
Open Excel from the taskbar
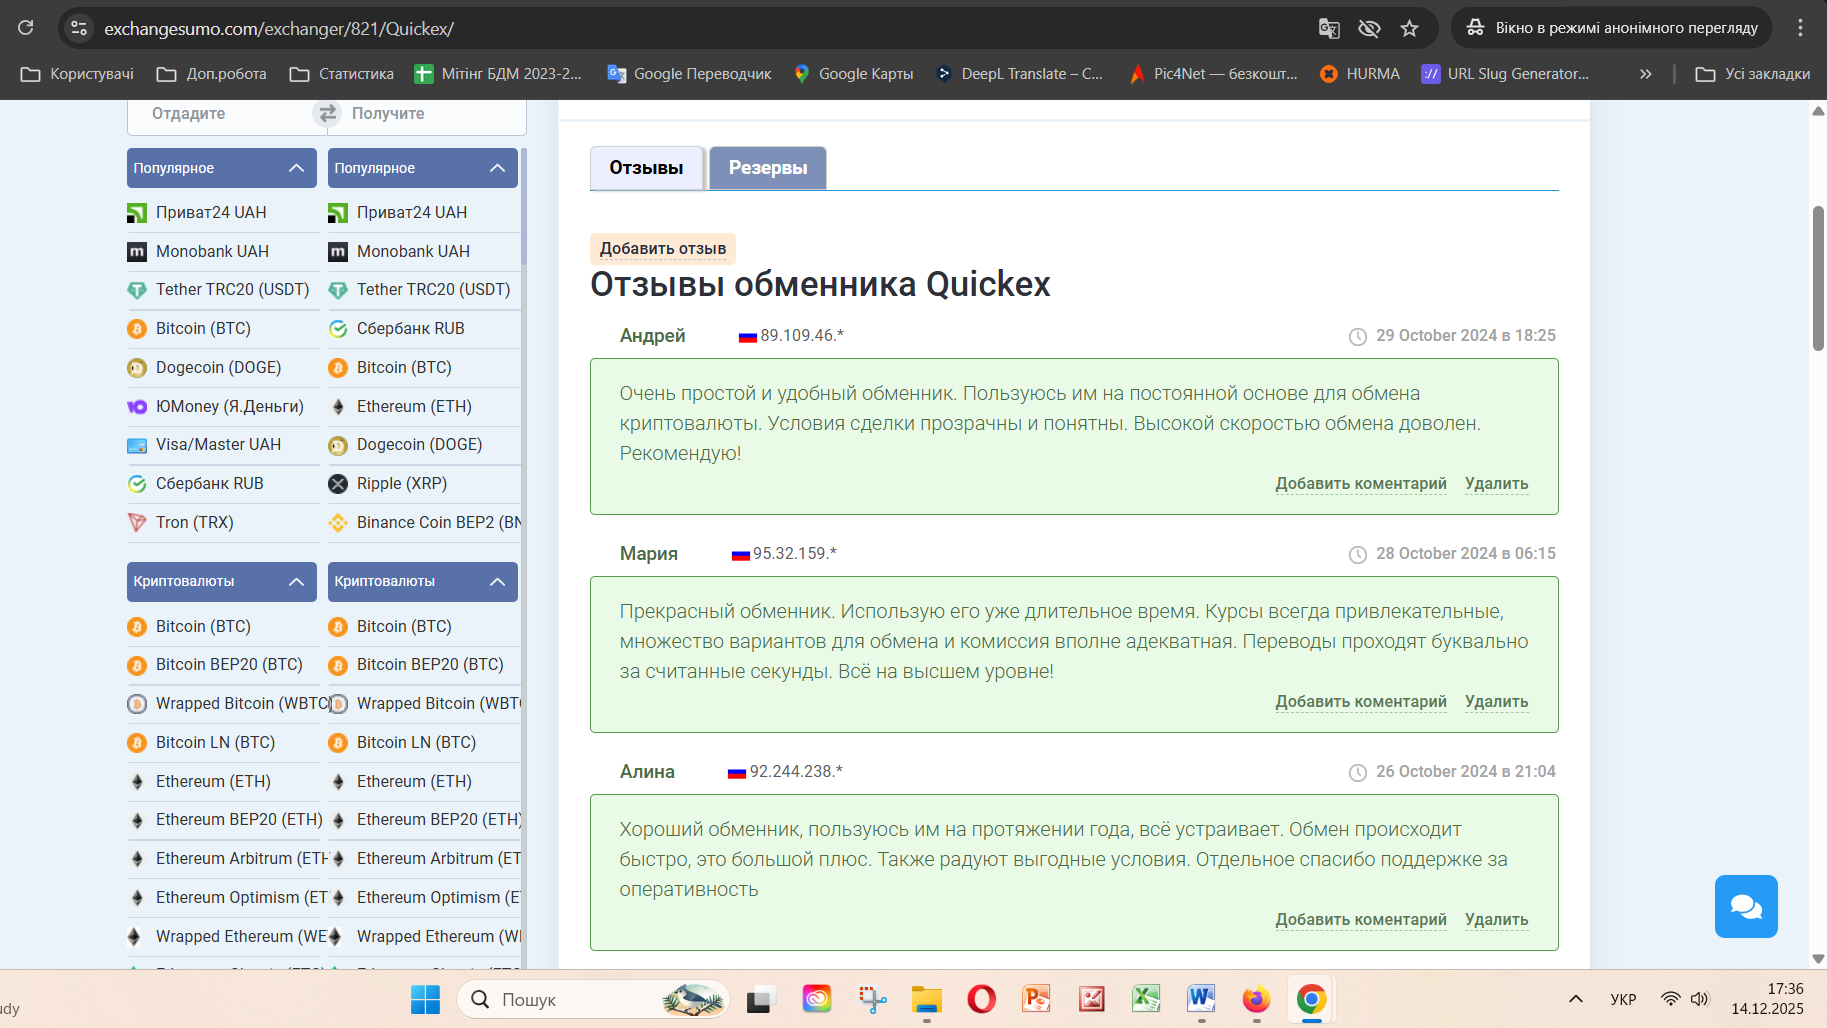(x=1146, y=999)
